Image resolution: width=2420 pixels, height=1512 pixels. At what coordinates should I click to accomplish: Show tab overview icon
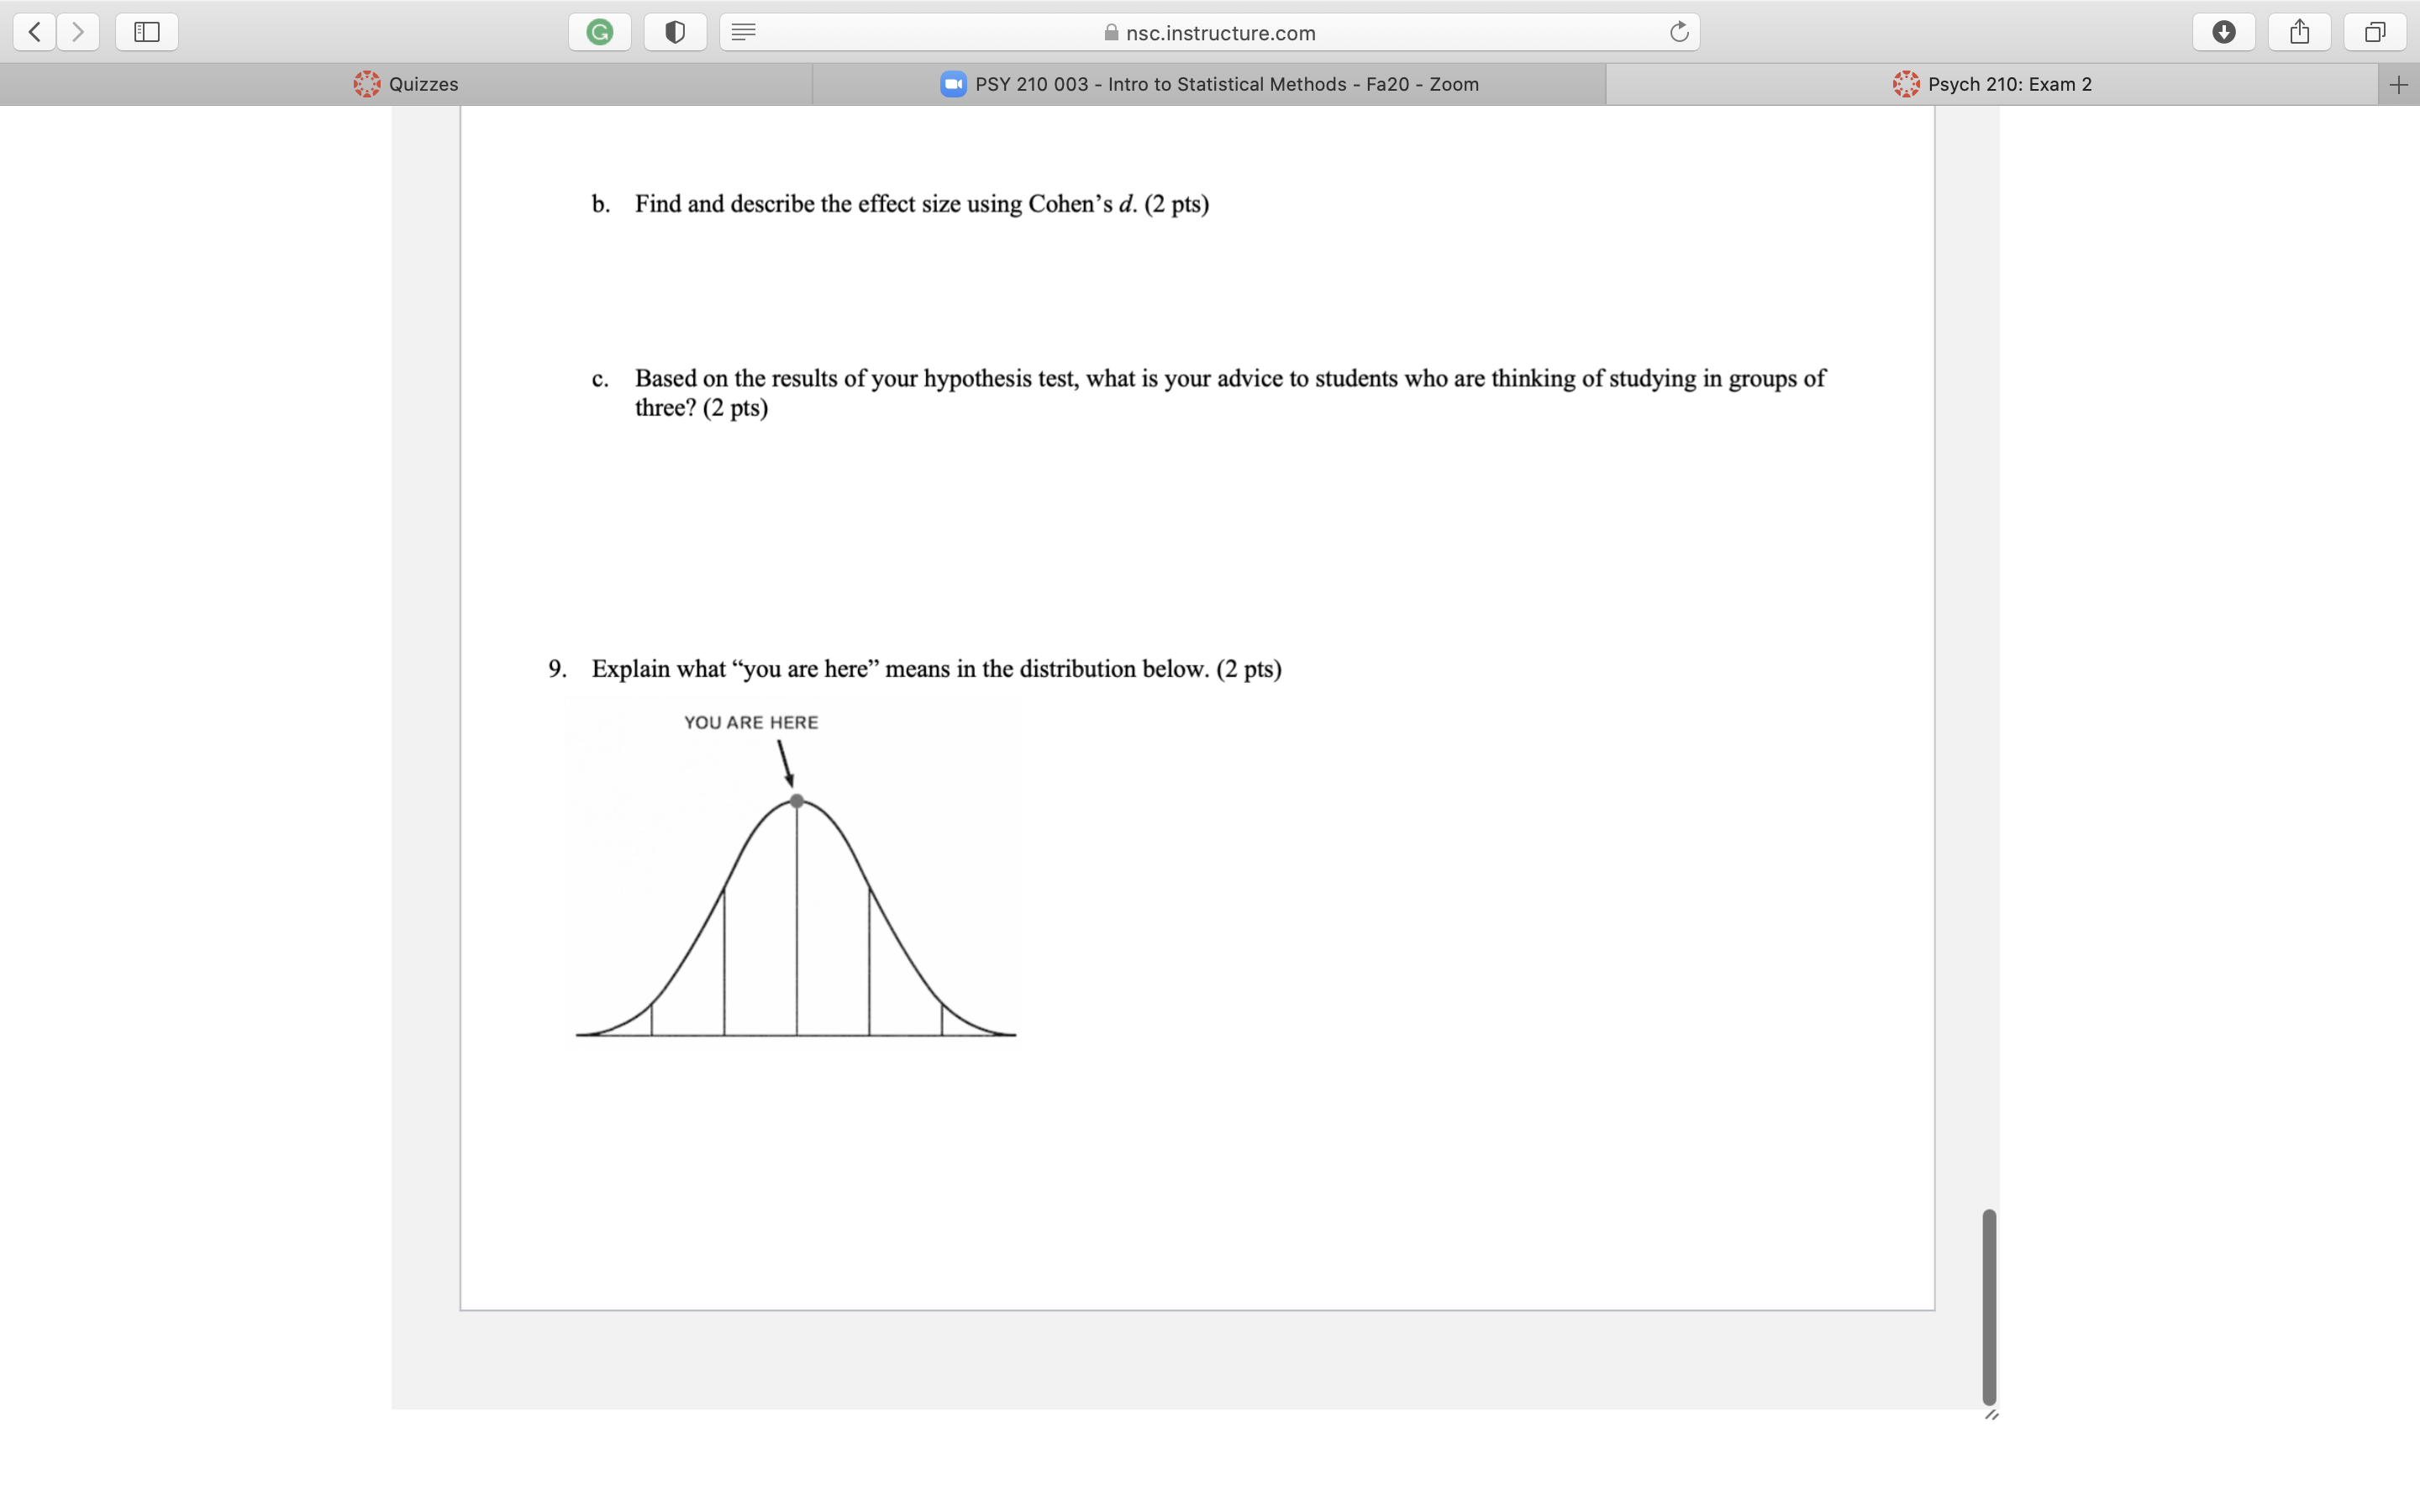click(x=2375, y=32)
